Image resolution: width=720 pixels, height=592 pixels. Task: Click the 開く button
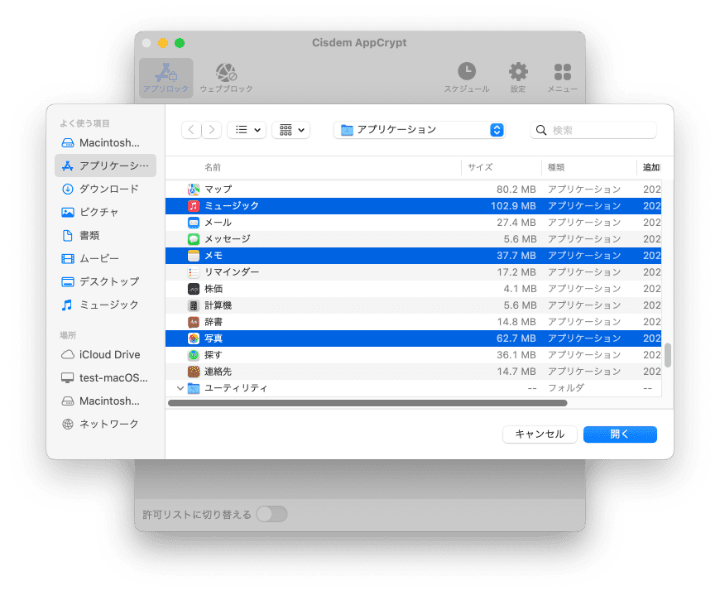click(x=619, y=434)
